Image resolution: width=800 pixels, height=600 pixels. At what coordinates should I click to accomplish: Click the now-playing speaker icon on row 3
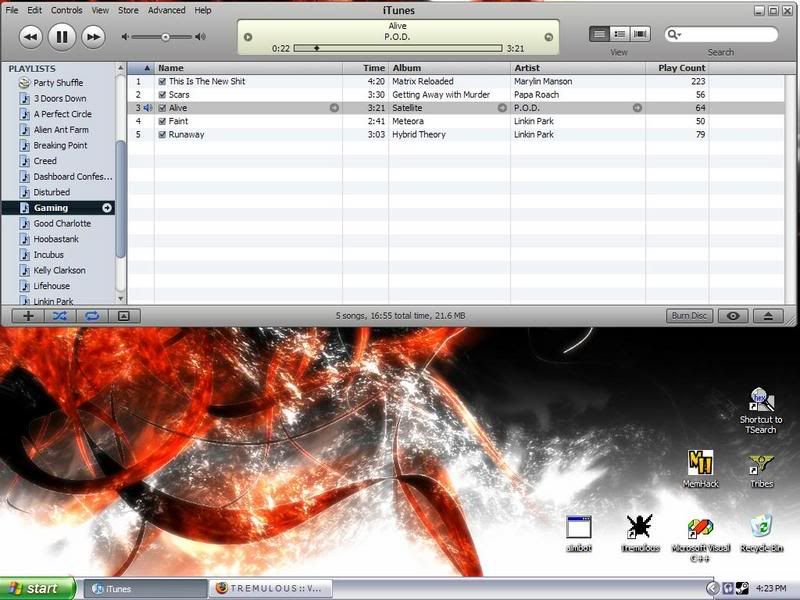point(148,108)
